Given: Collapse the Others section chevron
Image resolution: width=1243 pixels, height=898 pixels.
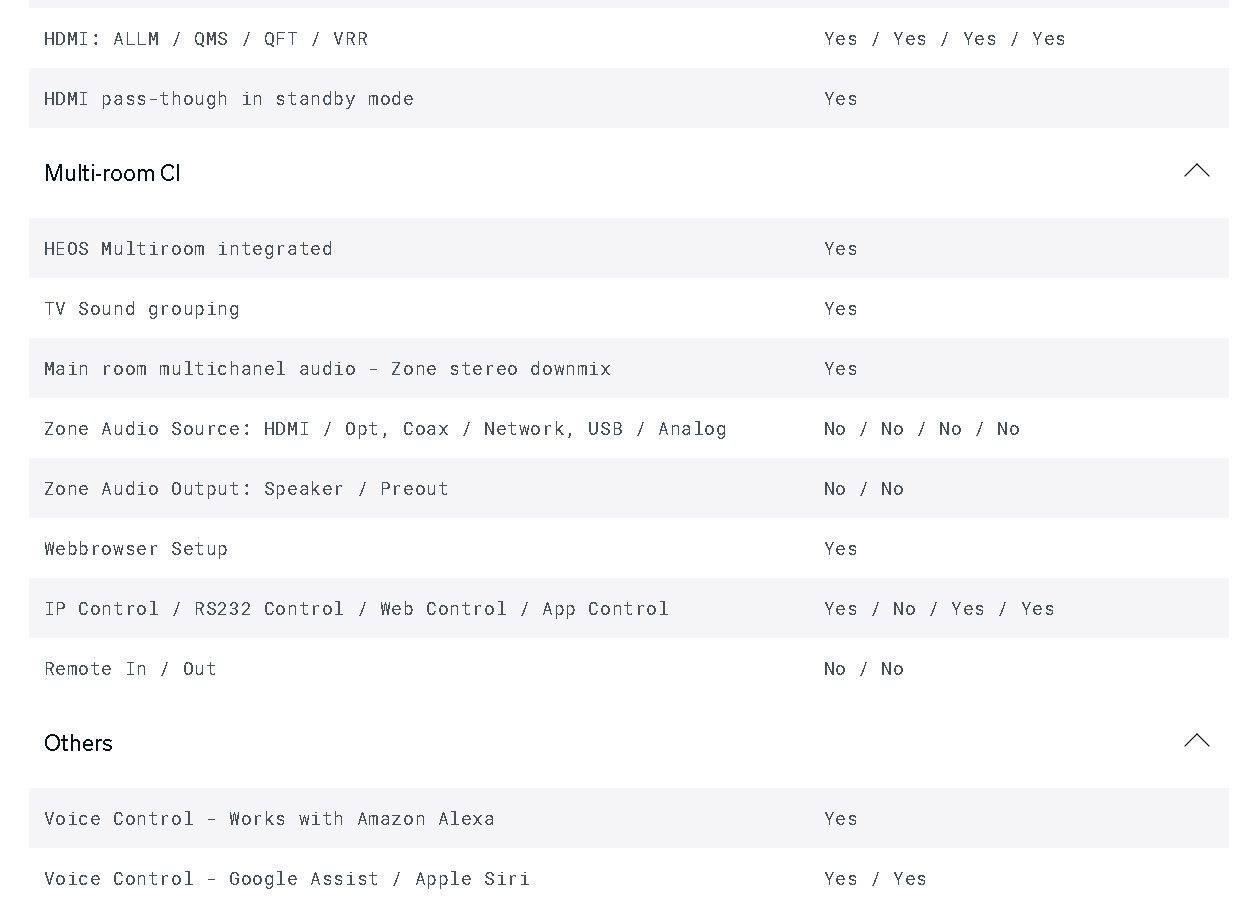Looking at the screenshot, I should [x=1196, y=741].
